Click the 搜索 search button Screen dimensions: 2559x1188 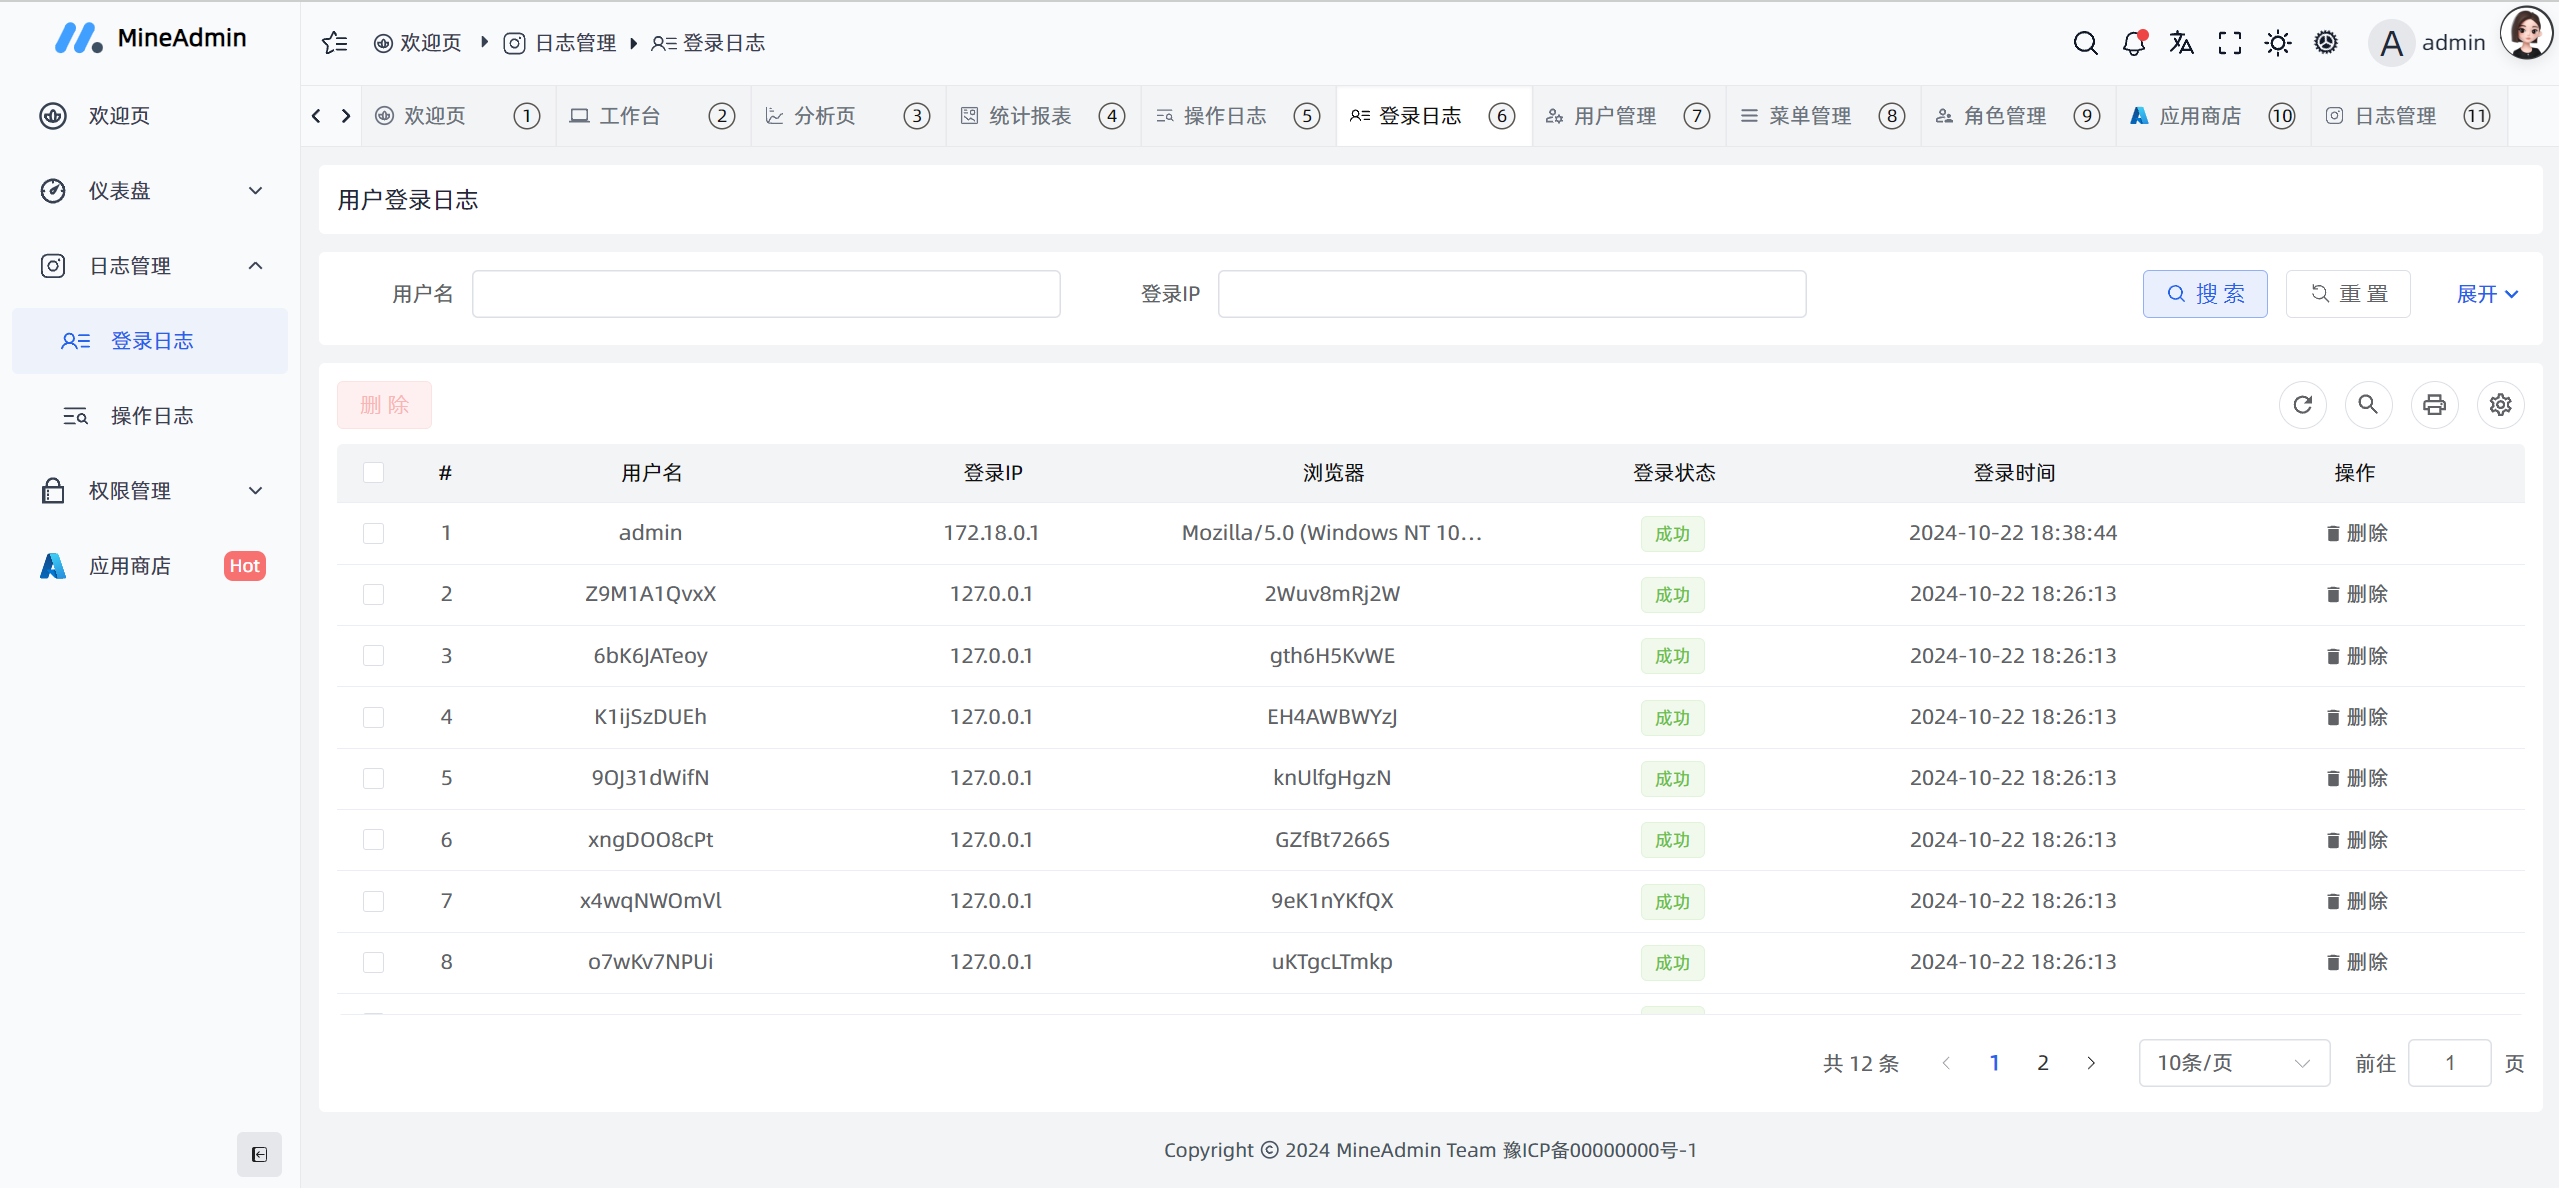tap(2204, 293)
